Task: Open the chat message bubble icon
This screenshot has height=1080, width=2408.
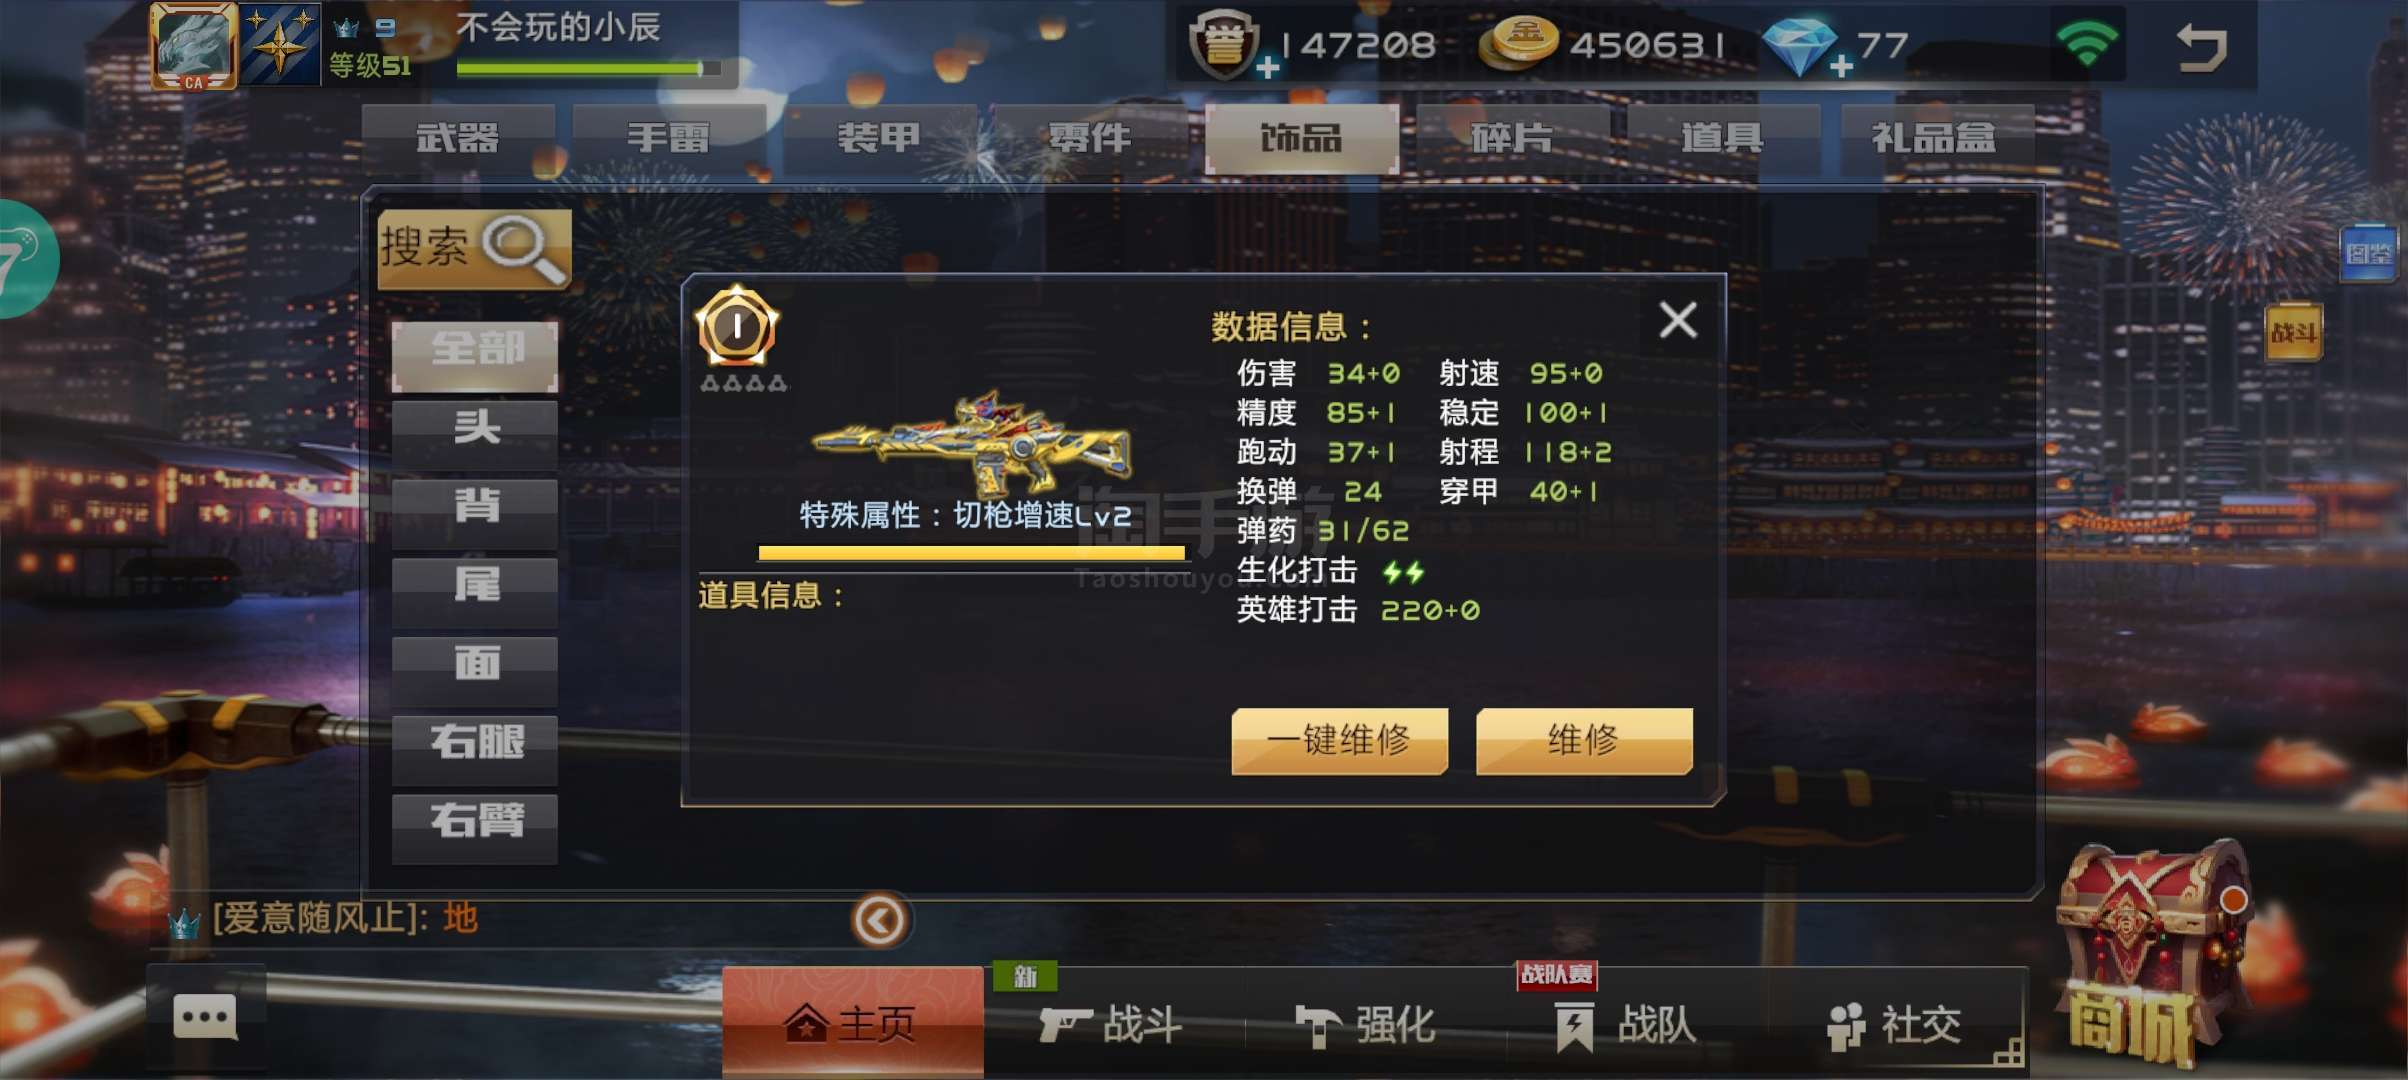Action: pos(205,1018)
